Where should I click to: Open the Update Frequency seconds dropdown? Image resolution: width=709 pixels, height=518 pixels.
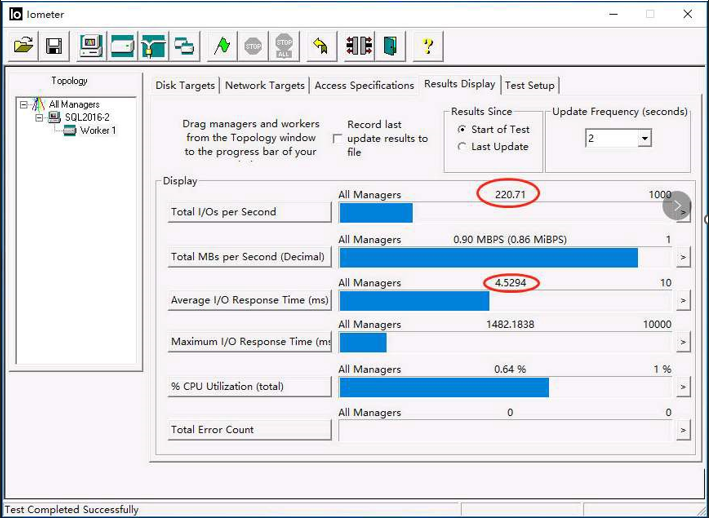tap(644, 139)
